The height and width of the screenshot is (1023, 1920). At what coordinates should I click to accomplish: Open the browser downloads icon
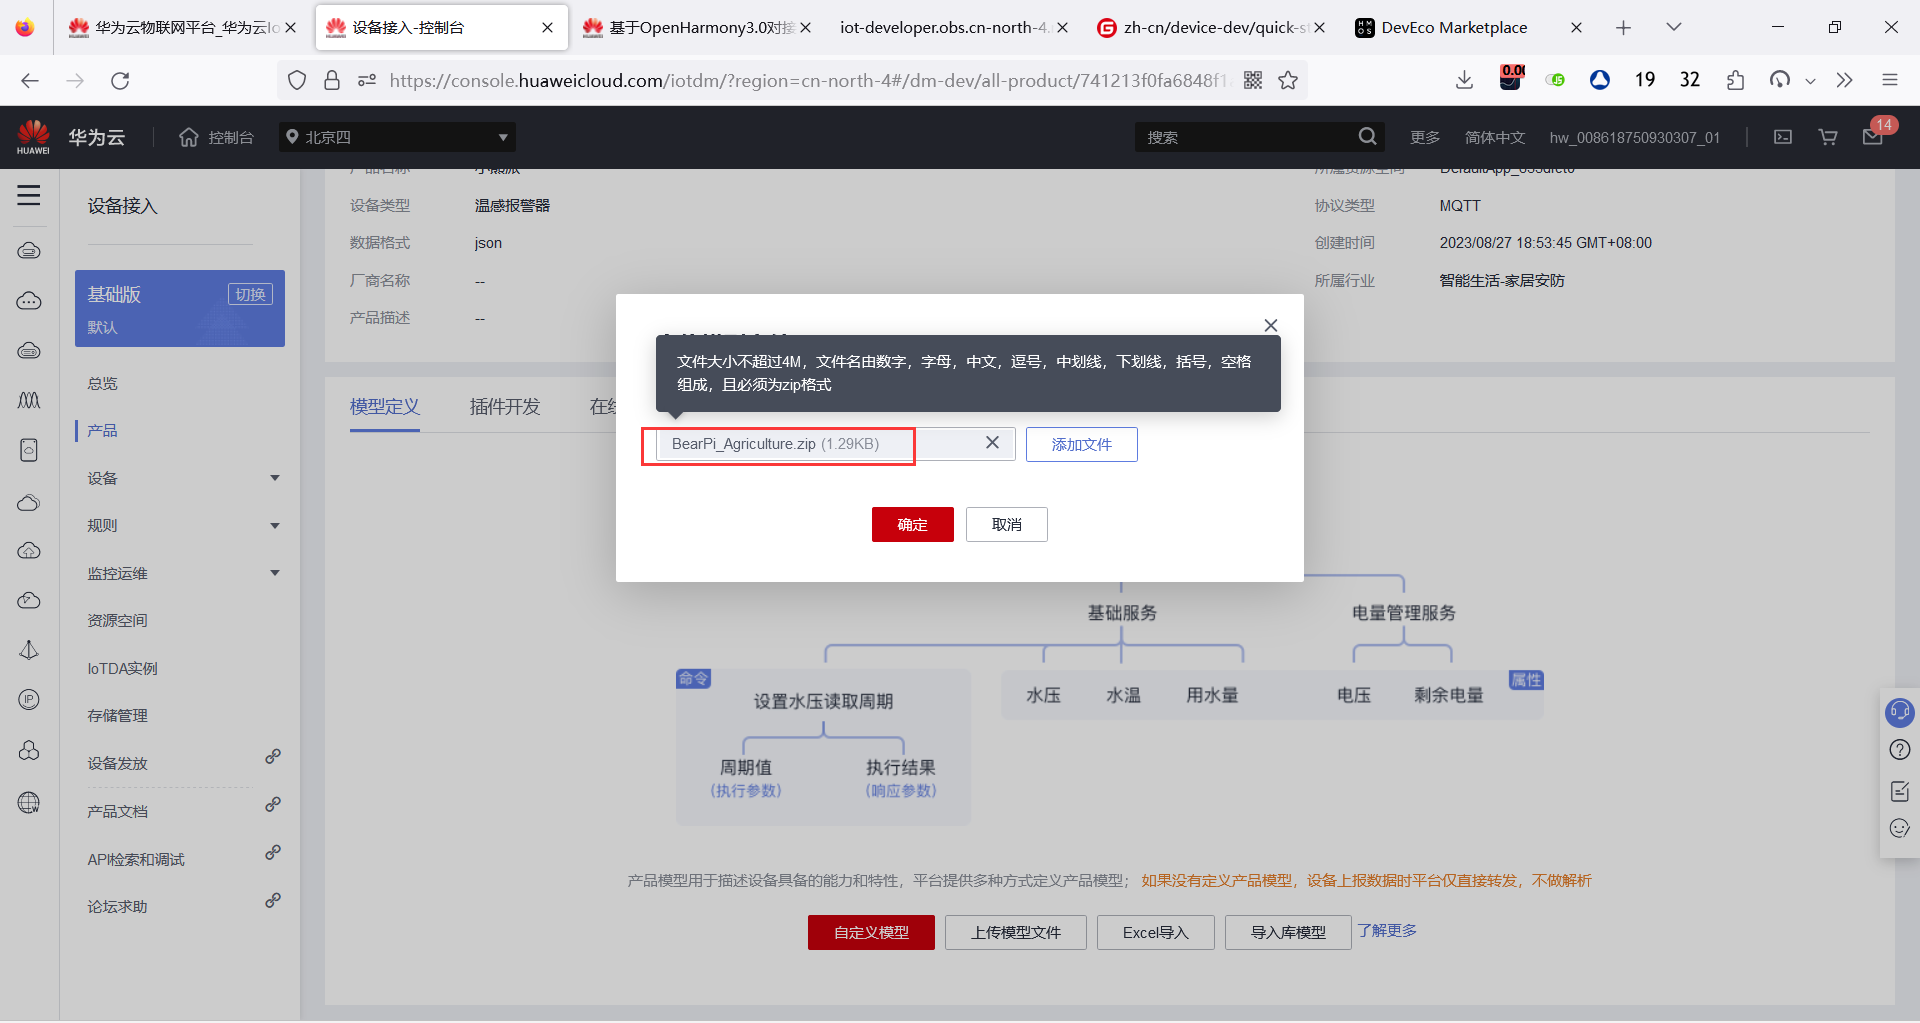pyautogui.click(x=1464, y=79)
